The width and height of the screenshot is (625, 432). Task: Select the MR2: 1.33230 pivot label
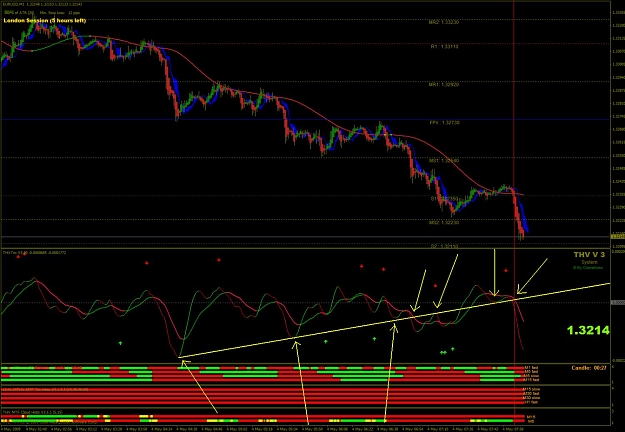[444, 22]
